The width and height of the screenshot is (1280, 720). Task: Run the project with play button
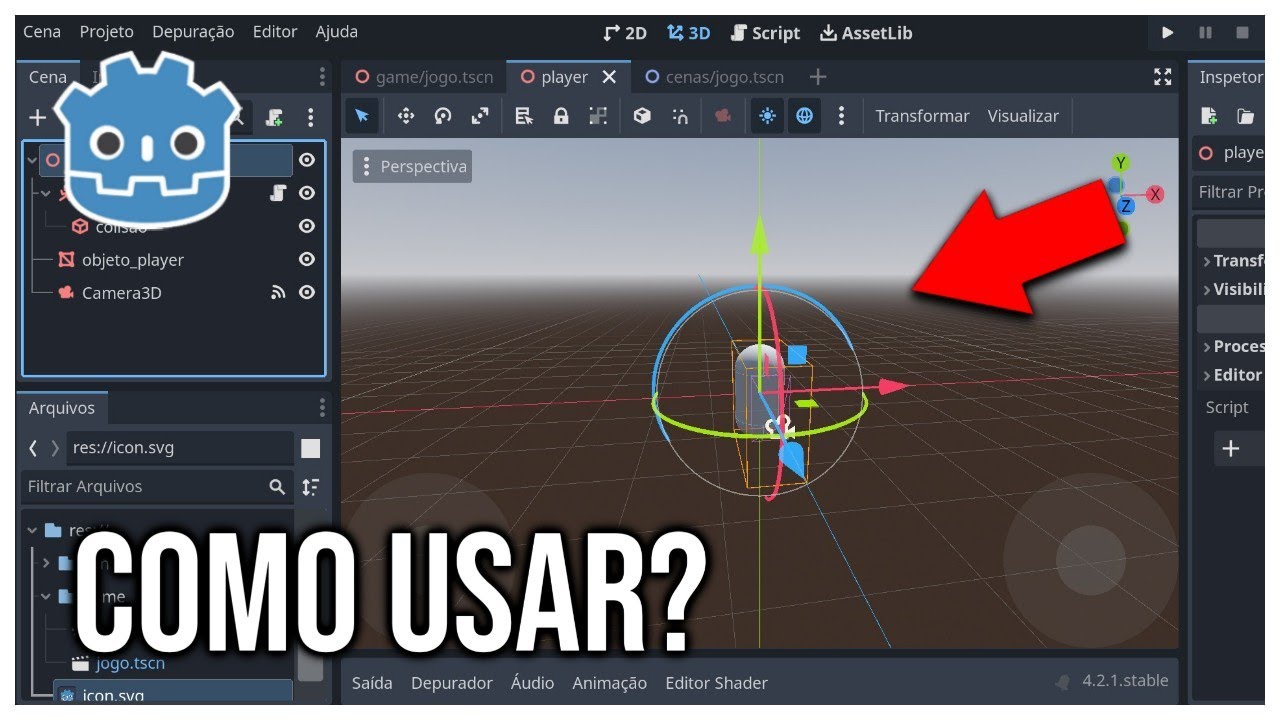pos(1167,33)
